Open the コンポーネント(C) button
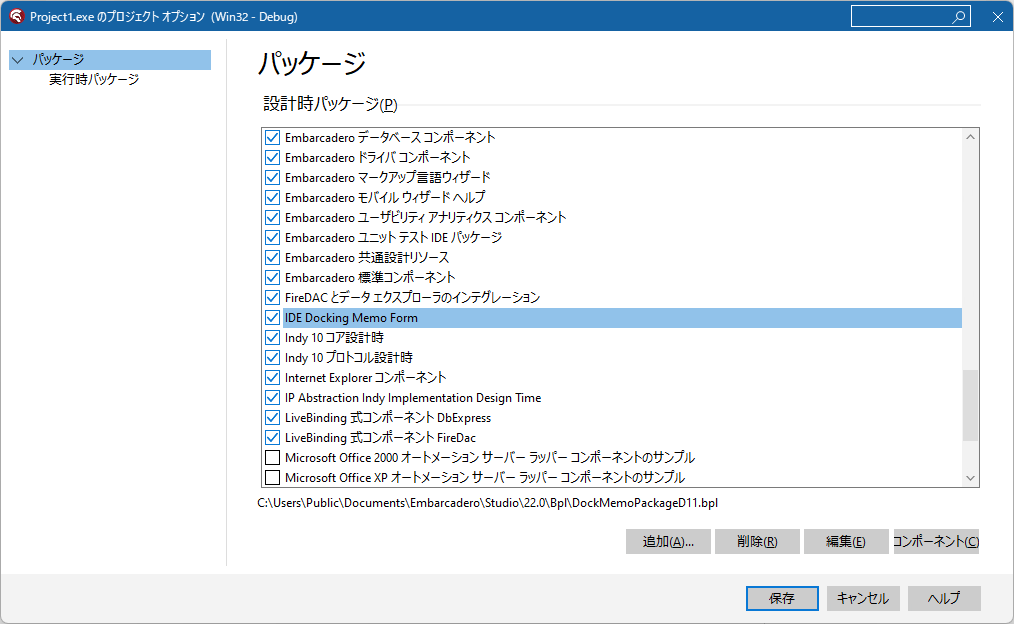Screen dimensions: 1014x624 (x=936, y=542)
